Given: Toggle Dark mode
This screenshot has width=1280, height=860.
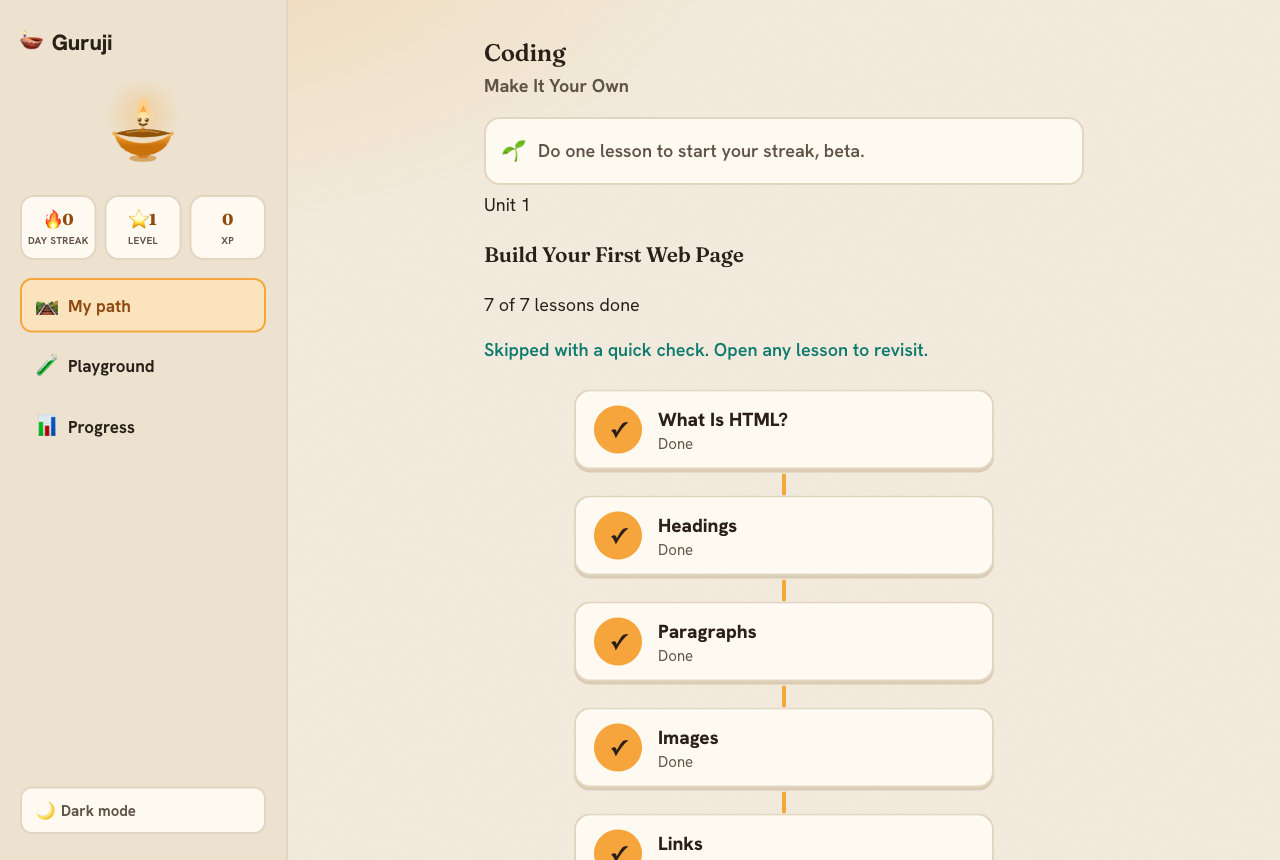Looking at the screenshot, I should (143, 810).
